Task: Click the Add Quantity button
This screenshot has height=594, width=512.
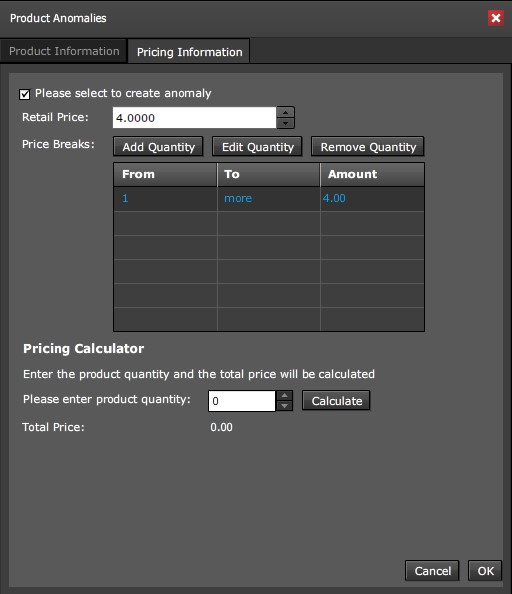Action: pyautogui.click(x=158, y=147)
